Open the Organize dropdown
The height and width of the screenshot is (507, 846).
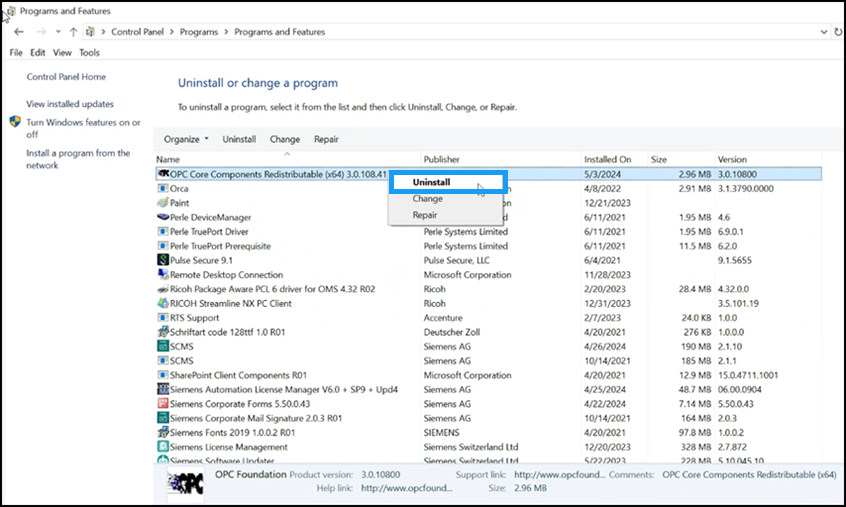point(185,140)
